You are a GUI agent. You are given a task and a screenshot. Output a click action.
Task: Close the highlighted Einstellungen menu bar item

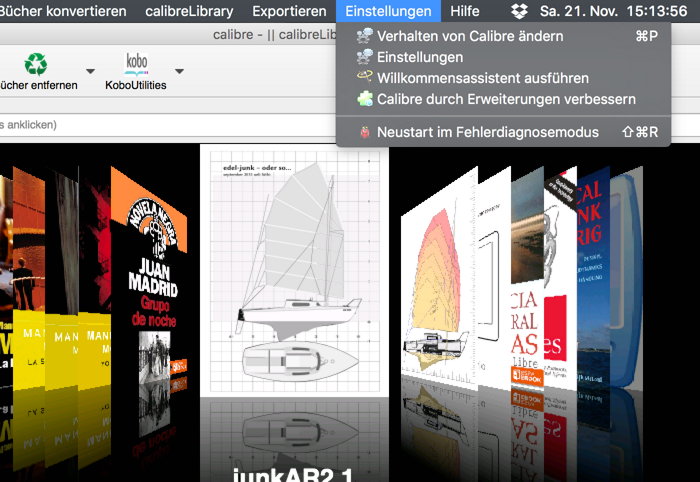388,12
